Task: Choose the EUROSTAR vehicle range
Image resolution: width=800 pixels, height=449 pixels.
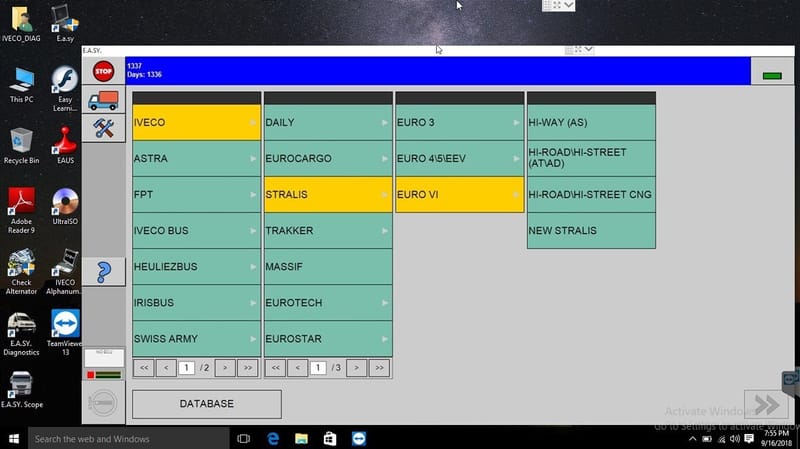Action: click(x=328, y=339)
